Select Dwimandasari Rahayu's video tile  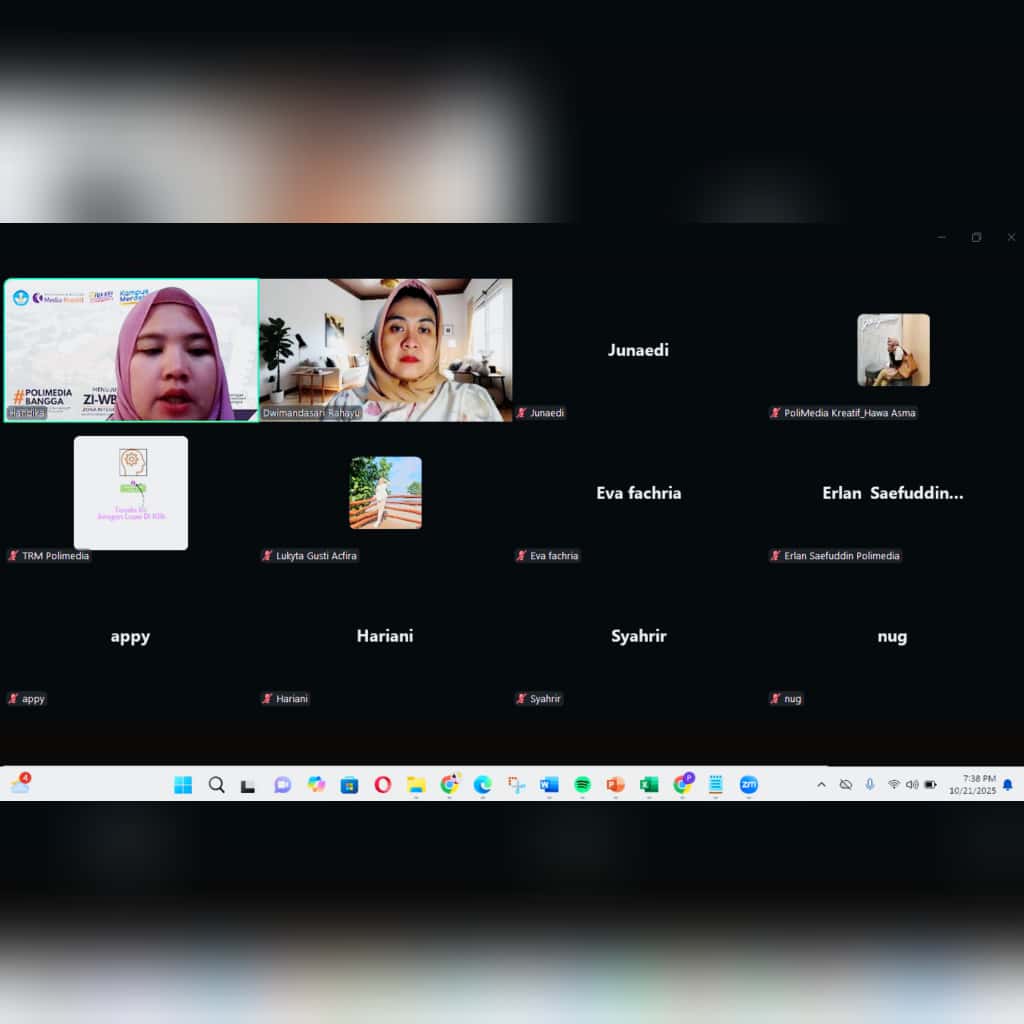click(x=386, y=349)
